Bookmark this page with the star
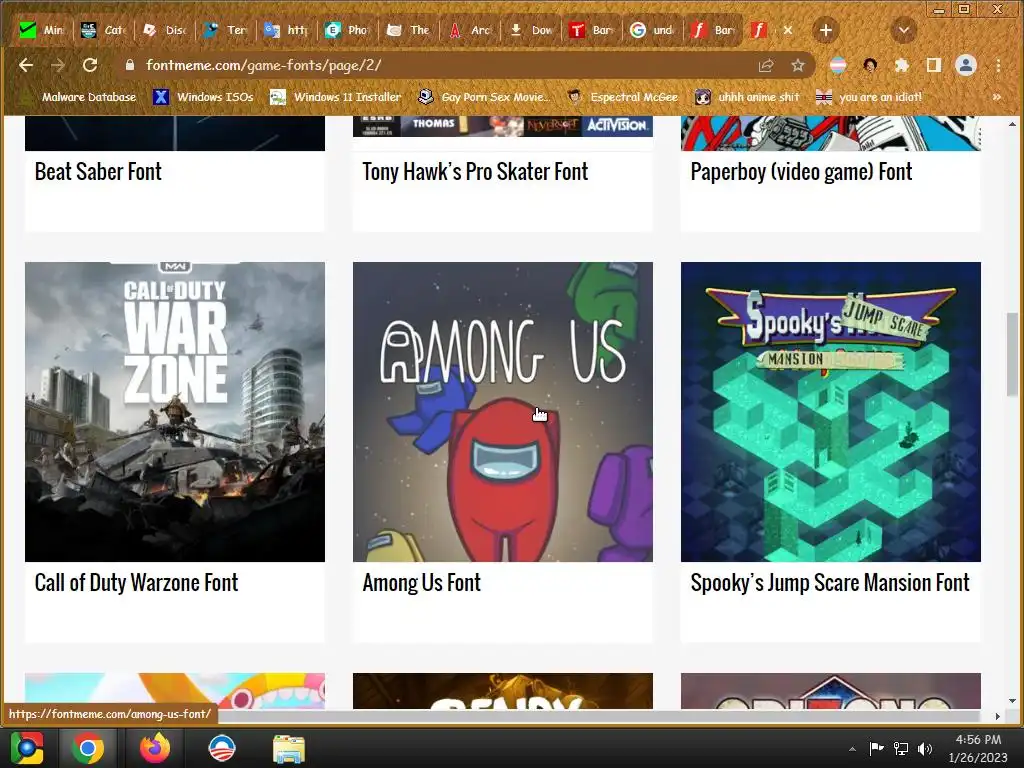Image resolution: width=1024 pixels, height=768 pixels. coord(797,65)
